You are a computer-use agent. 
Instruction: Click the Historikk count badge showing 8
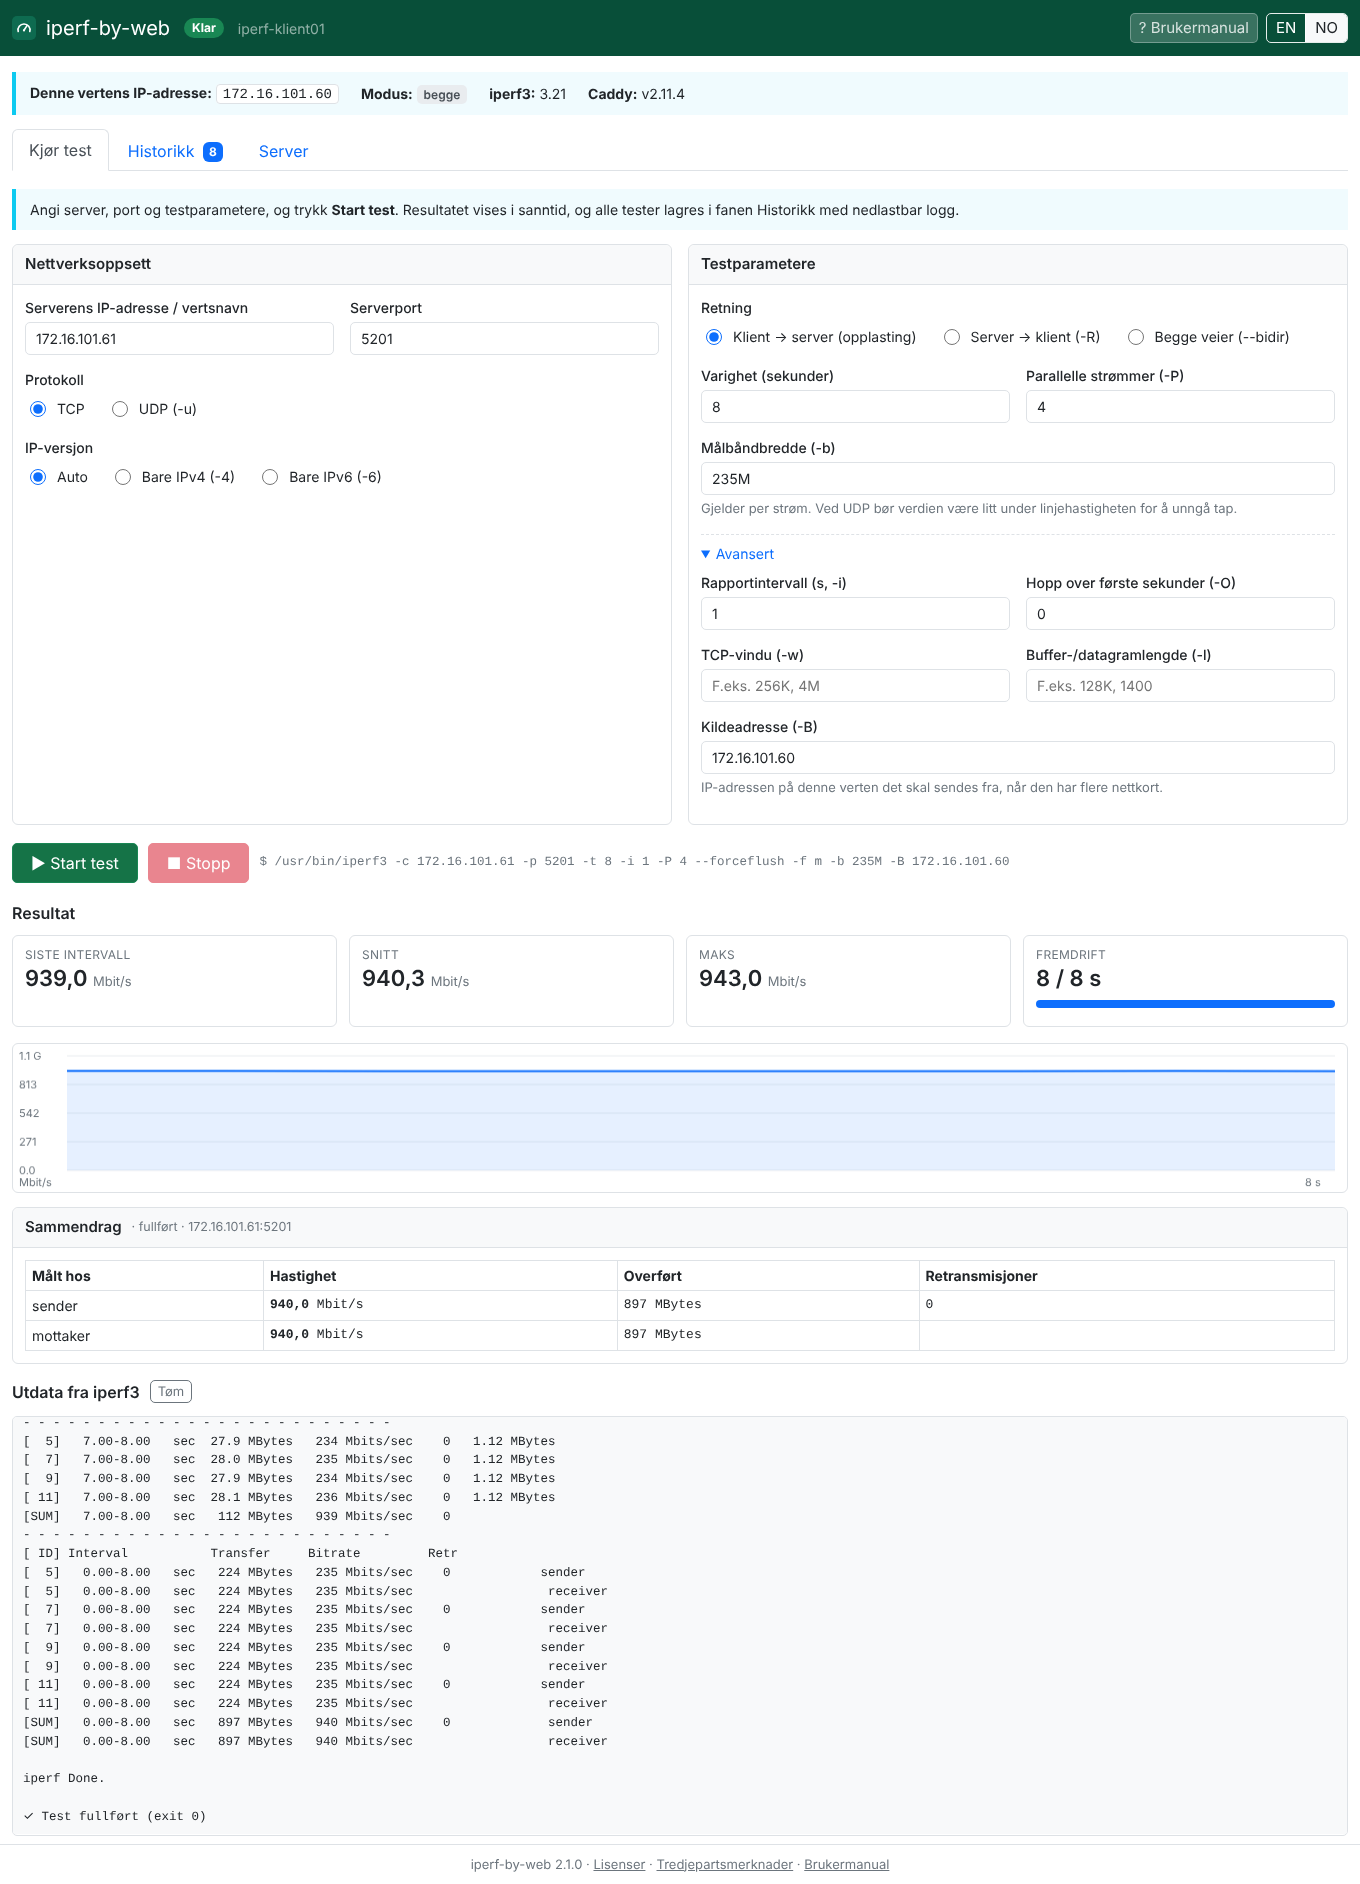click(x=213, y=152)
